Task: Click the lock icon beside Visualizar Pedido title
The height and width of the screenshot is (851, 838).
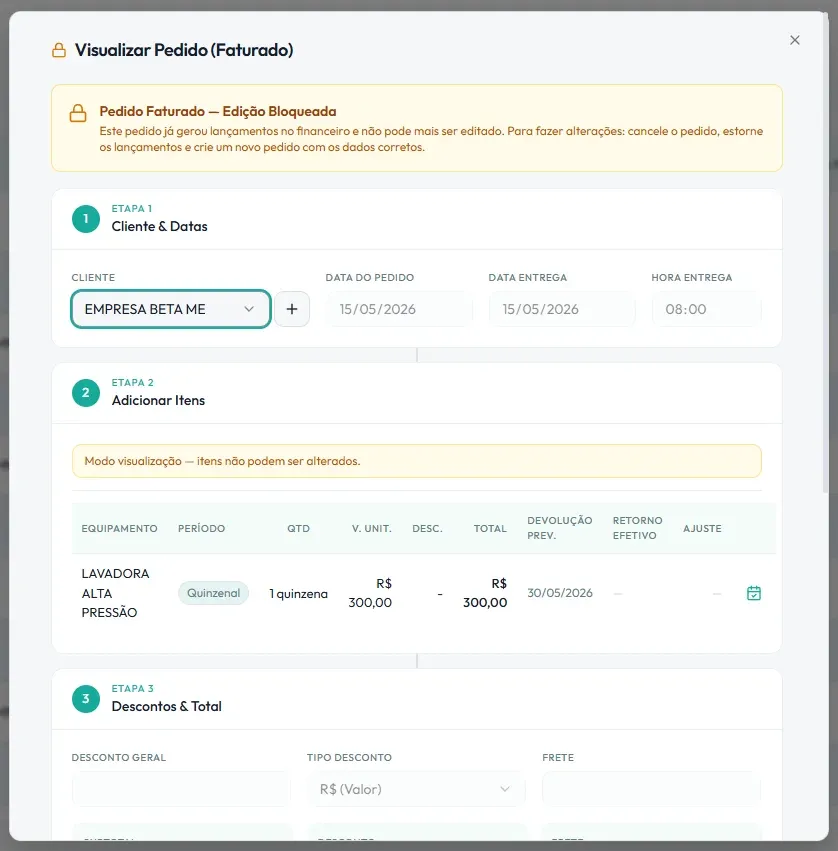Action: click(59, 50)
